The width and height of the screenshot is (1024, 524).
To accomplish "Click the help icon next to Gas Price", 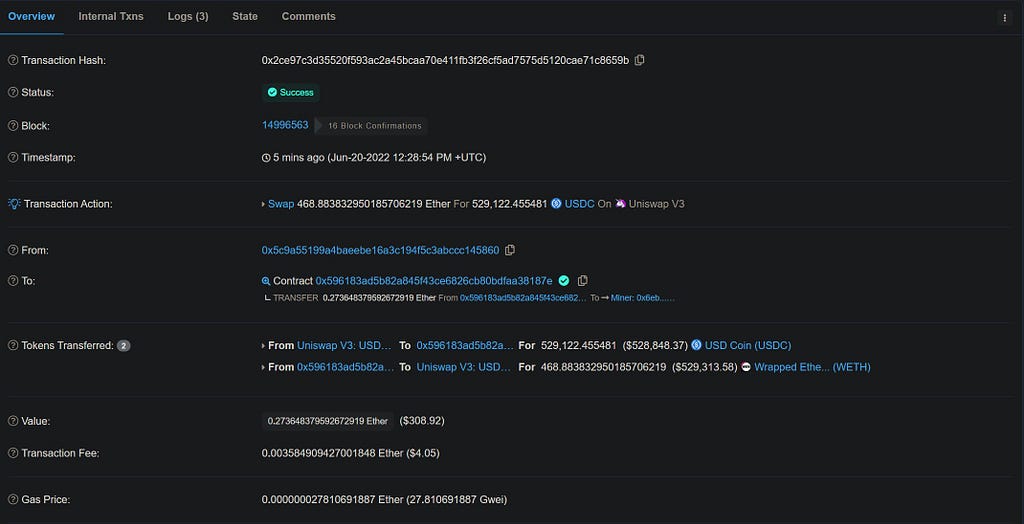I will tap(13, 500).
